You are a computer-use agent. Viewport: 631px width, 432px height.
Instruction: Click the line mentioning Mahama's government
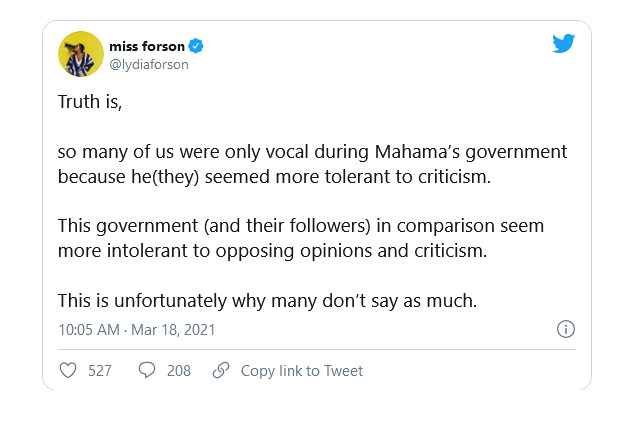coord(312,152)
